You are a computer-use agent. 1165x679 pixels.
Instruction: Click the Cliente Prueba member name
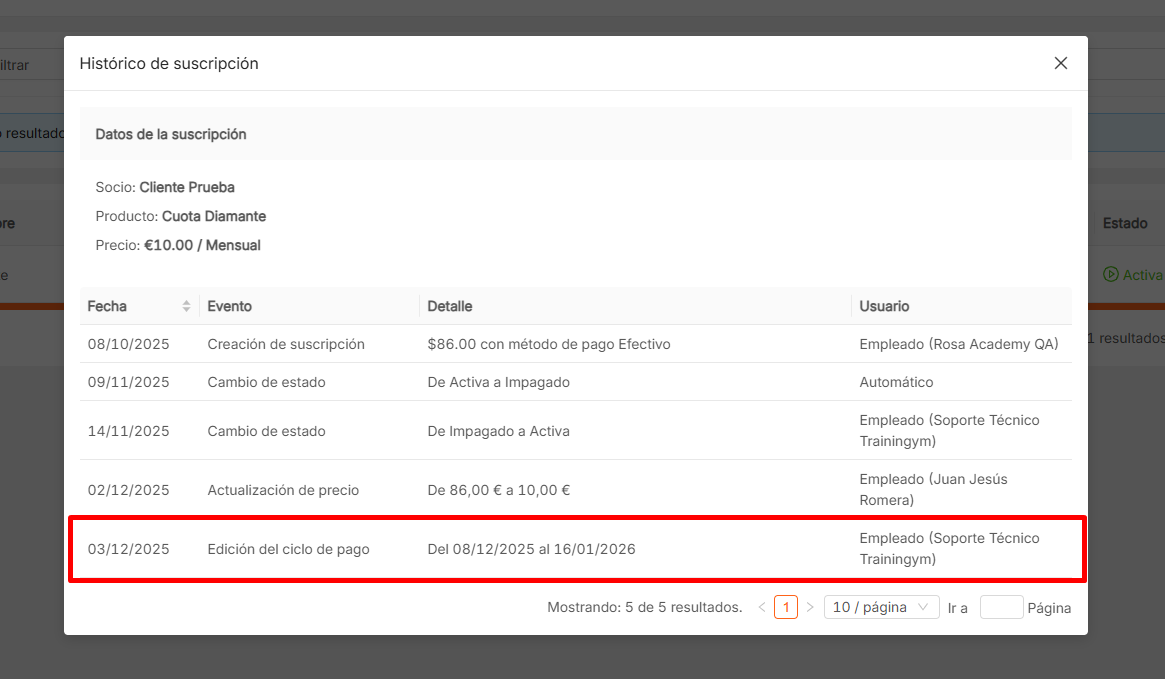pyautogui.click(x=187, y=187)
